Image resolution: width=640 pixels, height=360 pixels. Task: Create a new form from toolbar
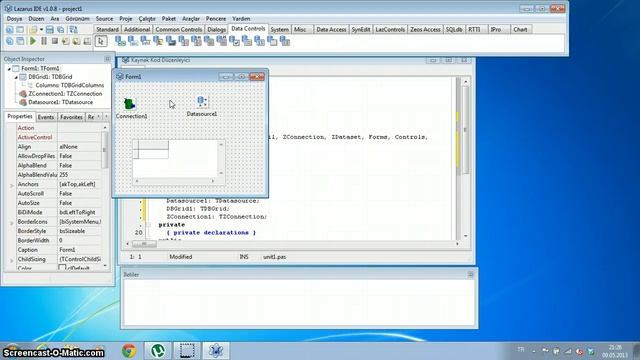pos(20,29)
